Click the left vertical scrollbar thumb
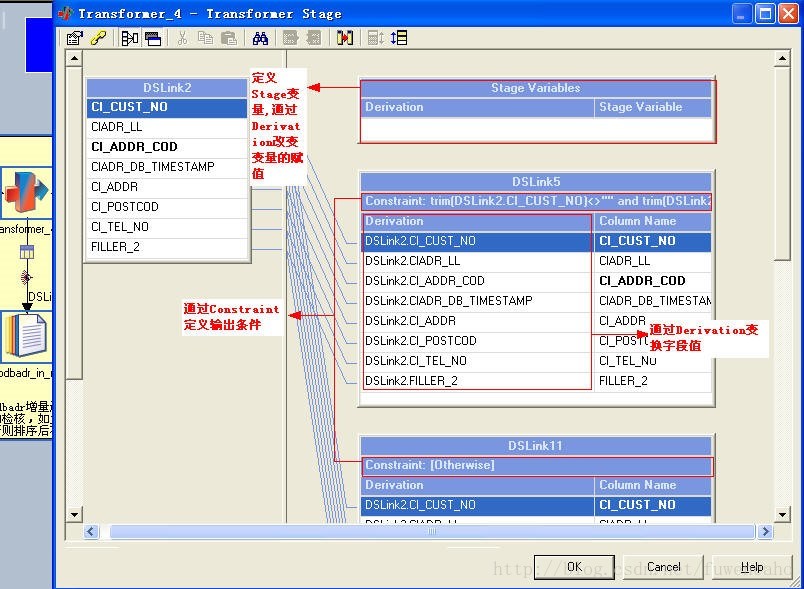Screen dimensions: 804x589 click(x=74, y=223)
